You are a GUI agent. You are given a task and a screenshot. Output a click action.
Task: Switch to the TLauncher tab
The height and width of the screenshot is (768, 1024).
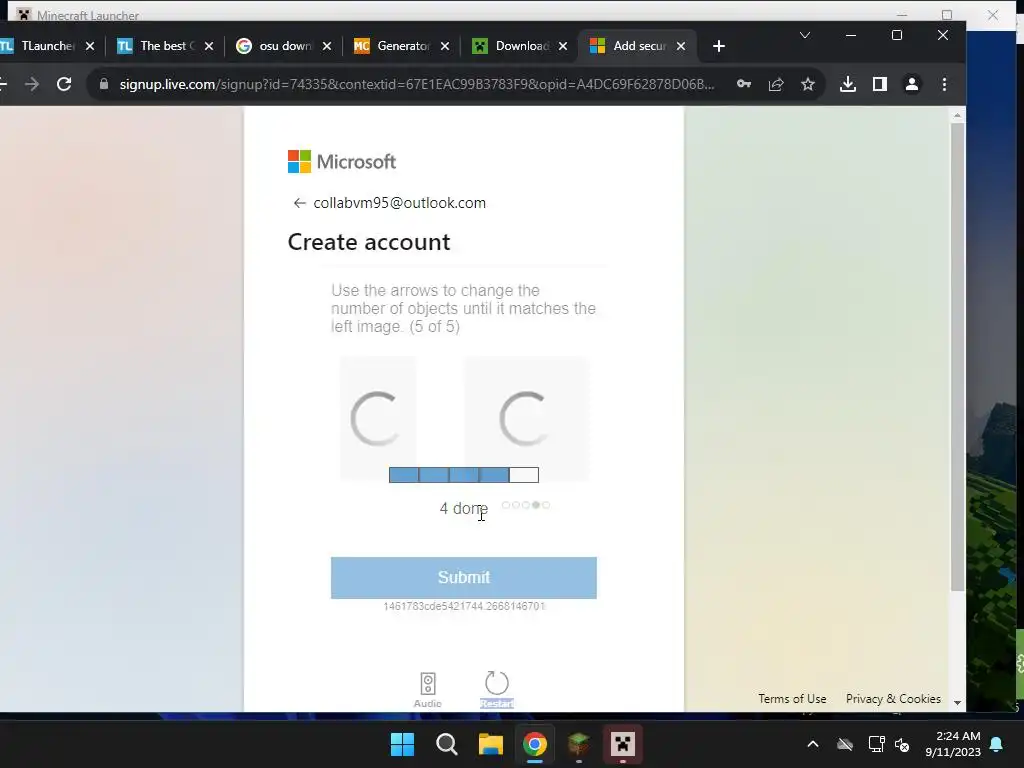[48, 46]
